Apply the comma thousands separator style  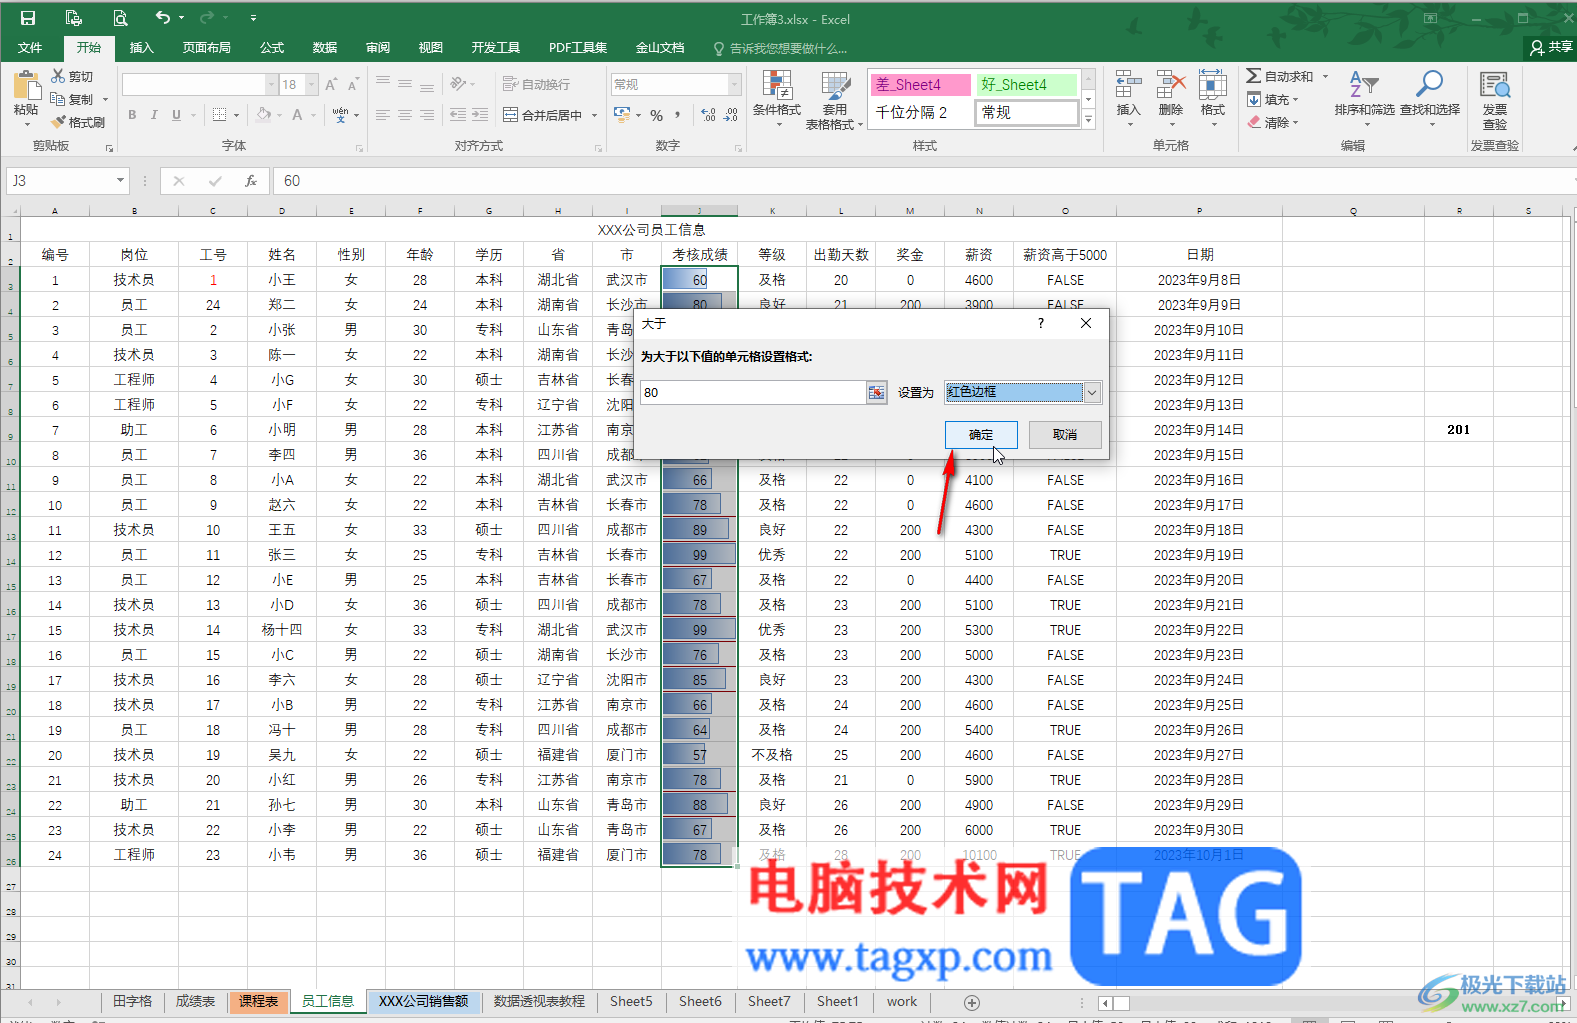(678, 115)
